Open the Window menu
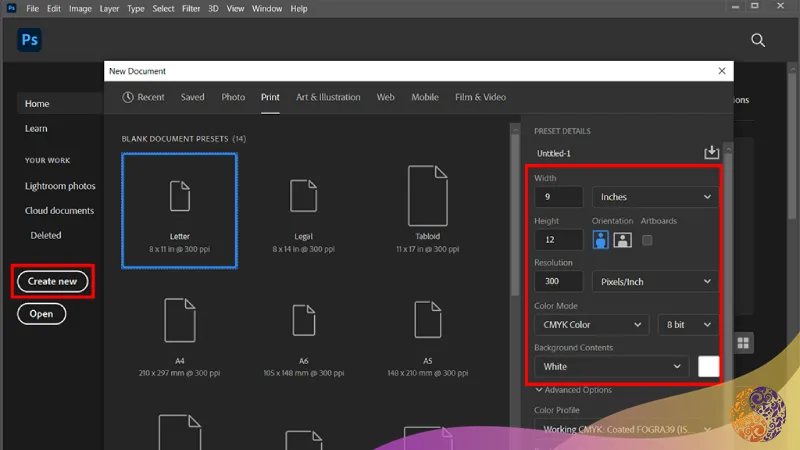This screenshot has width=800, height=450. point(267,9)
